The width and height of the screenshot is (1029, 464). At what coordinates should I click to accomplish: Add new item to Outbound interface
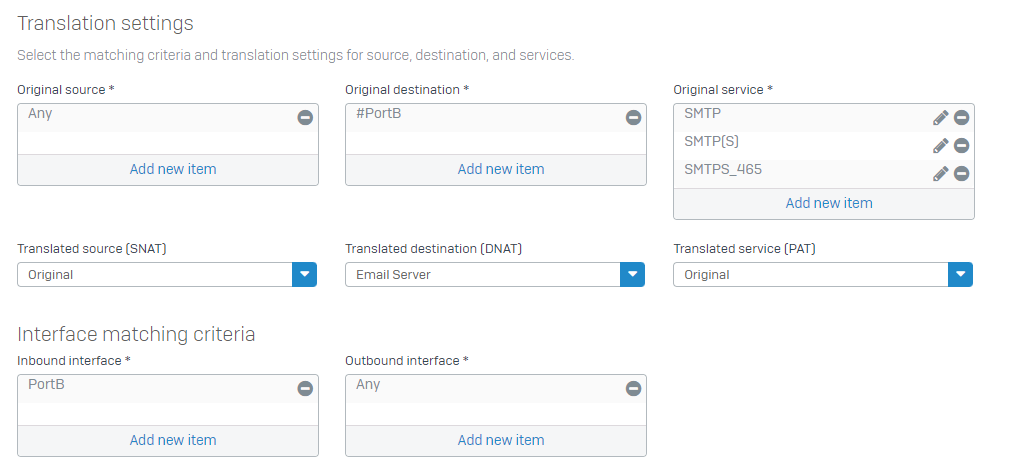[501, 440]
